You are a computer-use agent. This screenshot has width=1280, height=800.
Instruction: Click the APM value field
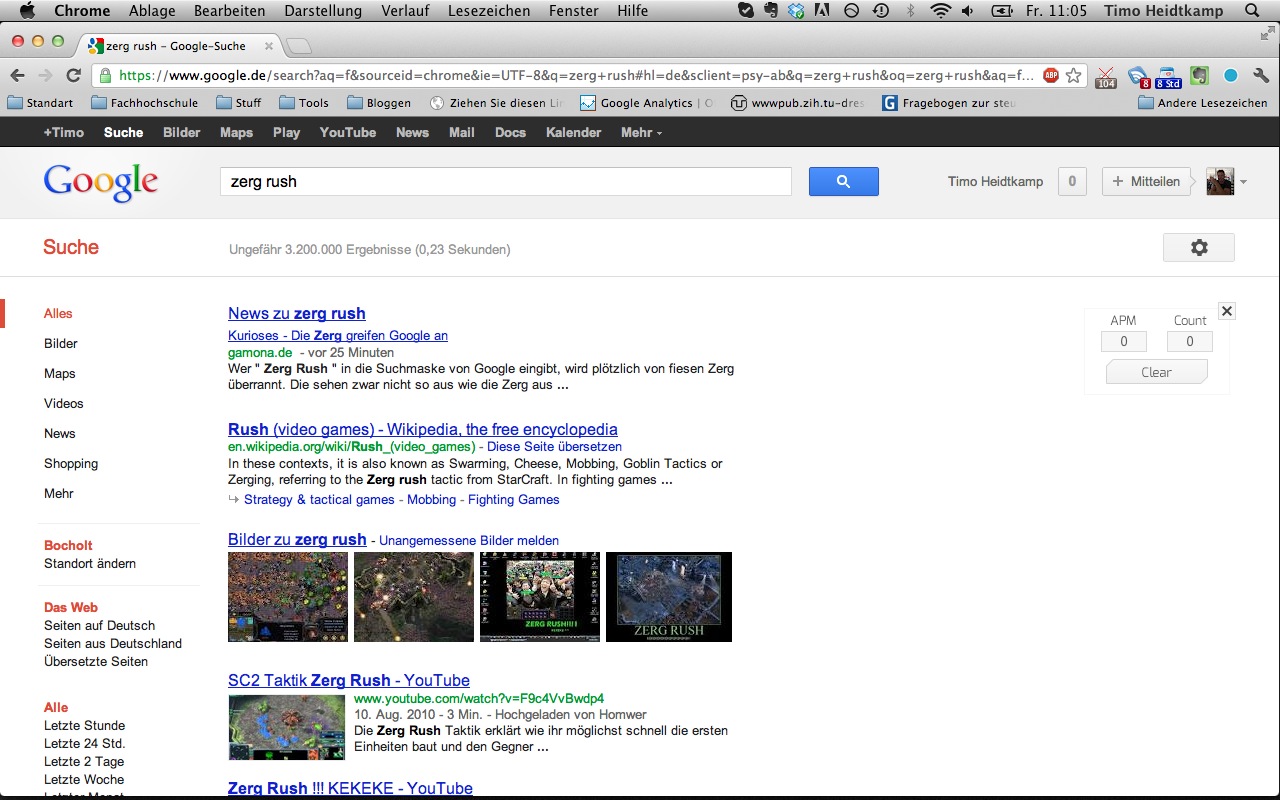[1124, 342]
